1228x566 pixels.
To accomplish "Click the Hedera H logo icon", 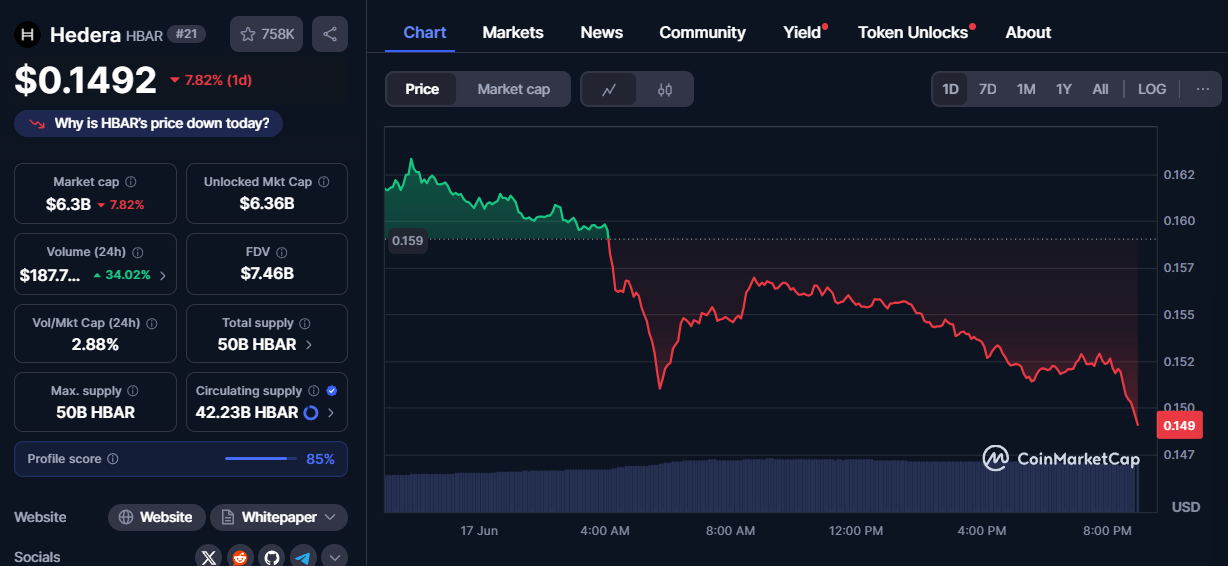I will click(x=28, y=35).
